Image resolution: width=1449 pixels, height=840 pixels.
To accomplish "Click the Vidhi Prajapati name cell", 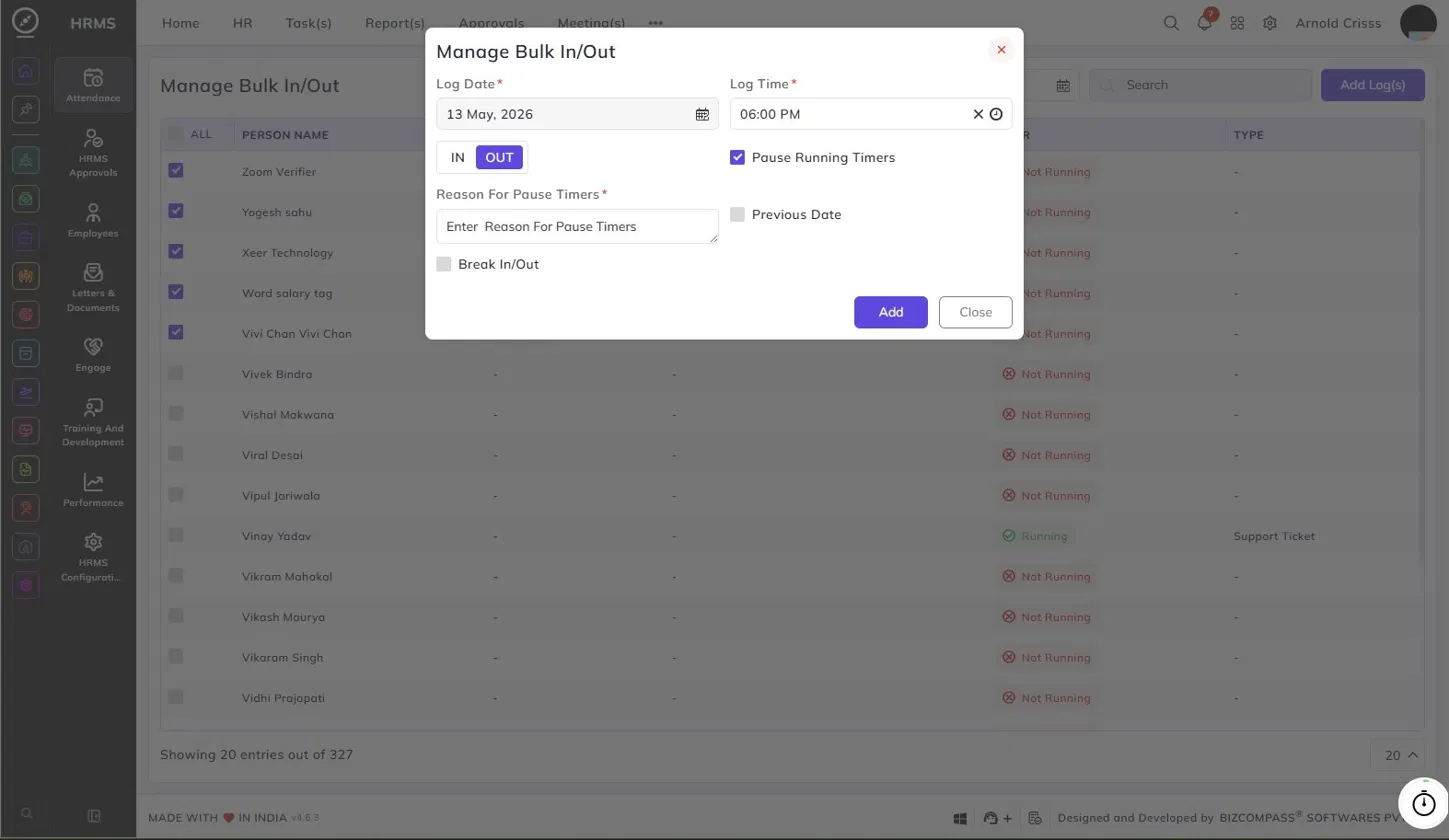I will tap(283, 698).
